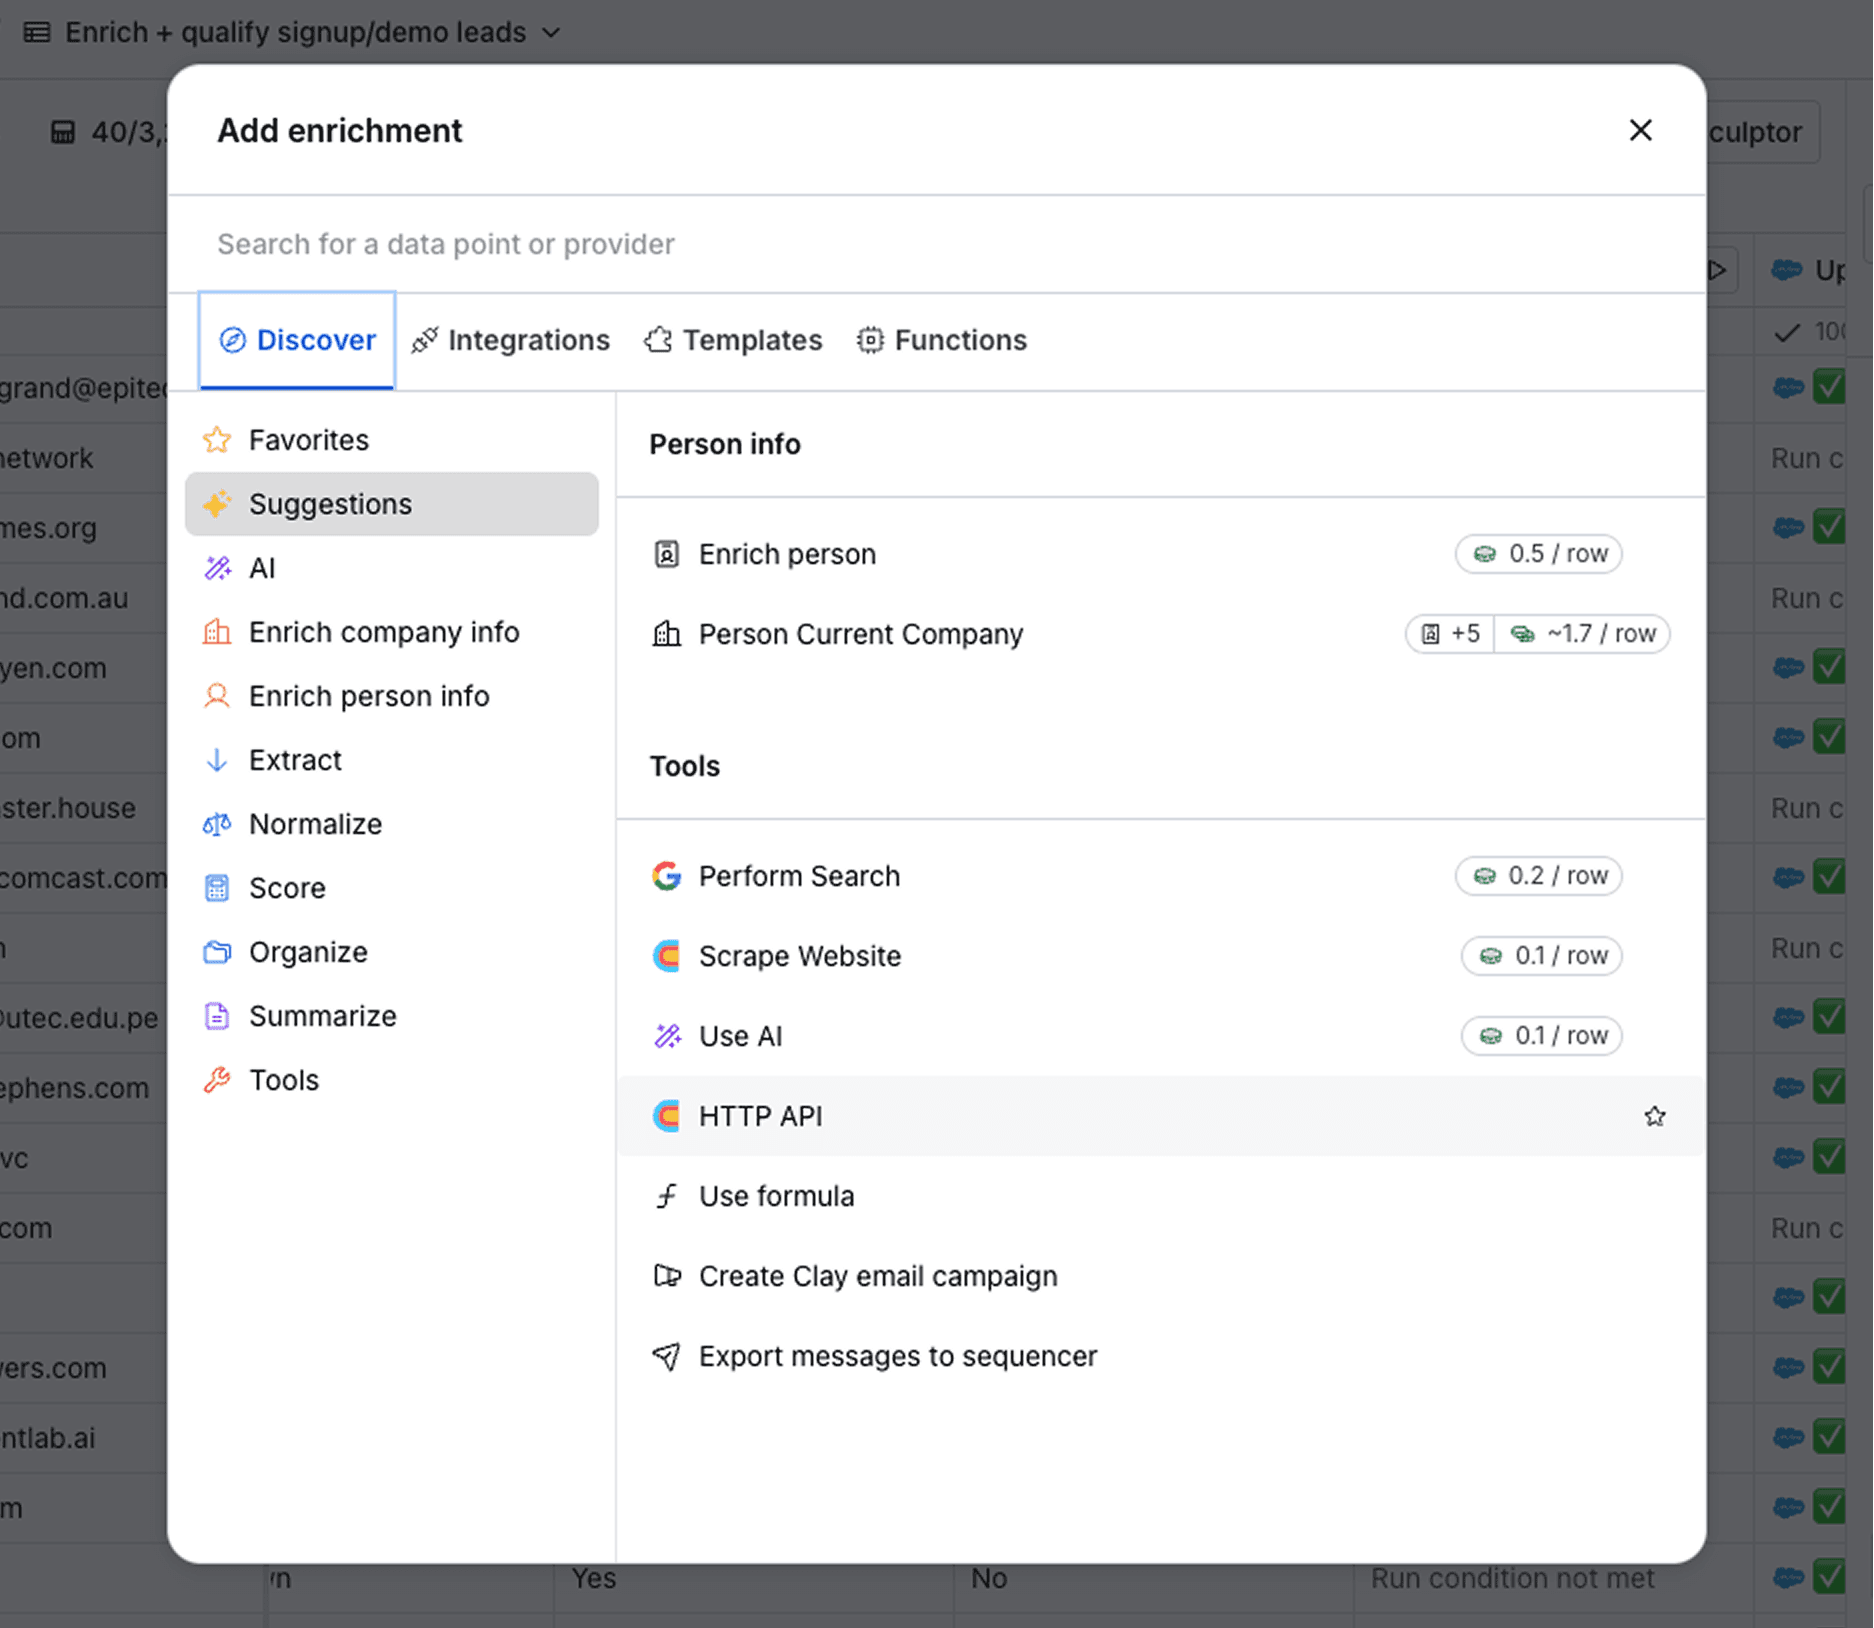Open the table name dropdown chevron
Image resolution: width=1874 pixels, height=1628 pixels.
tap(551, 32)
